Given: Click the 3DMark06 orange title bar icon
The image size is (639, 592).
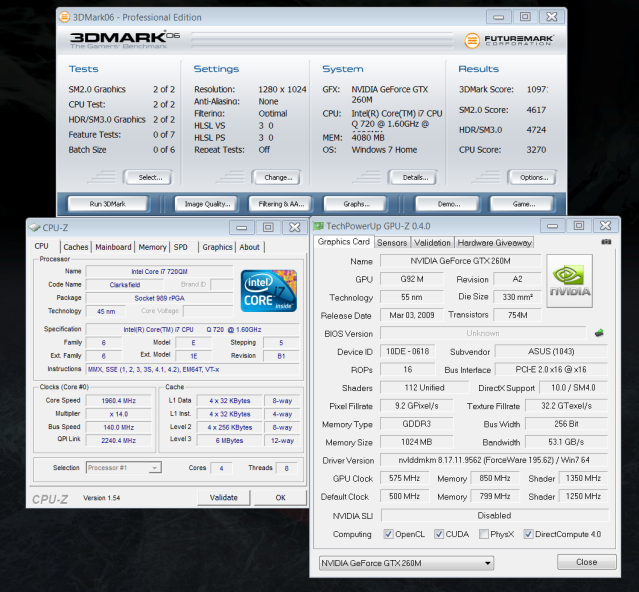Looking at the screenshot, I should pyautogui.click(x=64, y=17).
